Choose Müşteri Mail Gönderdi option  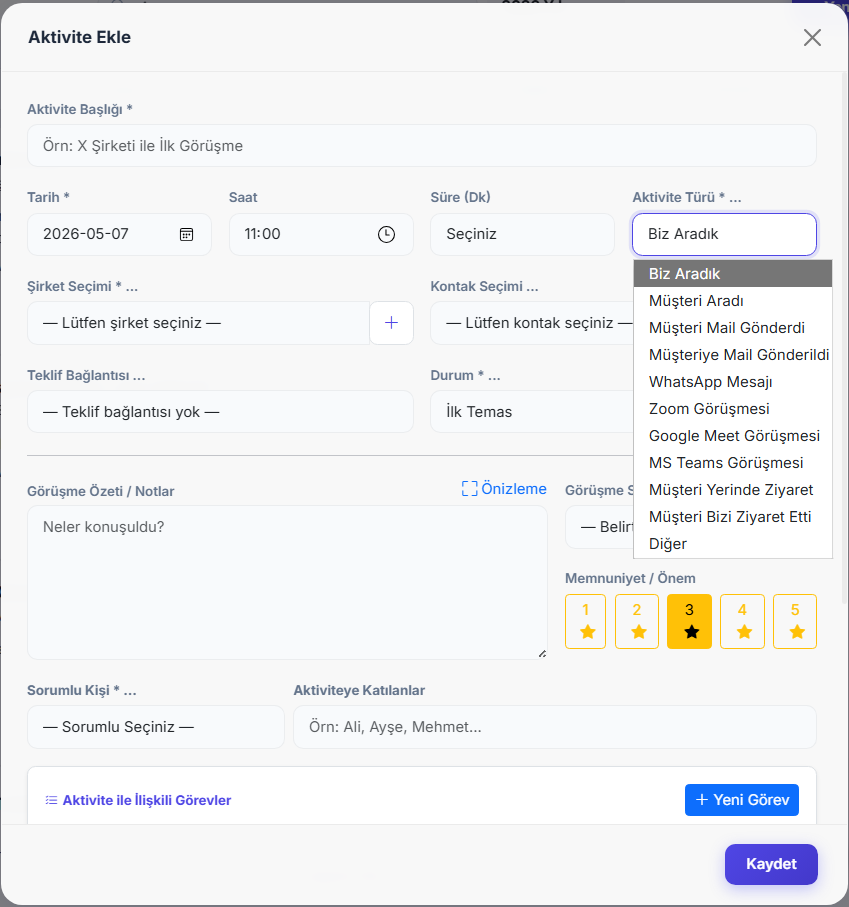pyautogui.click(x=733, y=328)
